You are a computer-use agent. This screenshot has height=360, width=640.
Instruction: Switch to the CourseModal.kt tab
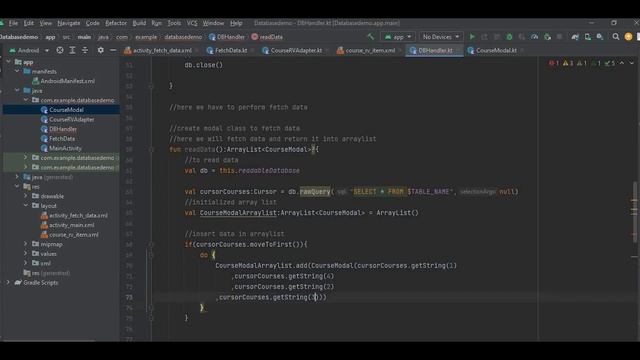(x=496, y=51)
